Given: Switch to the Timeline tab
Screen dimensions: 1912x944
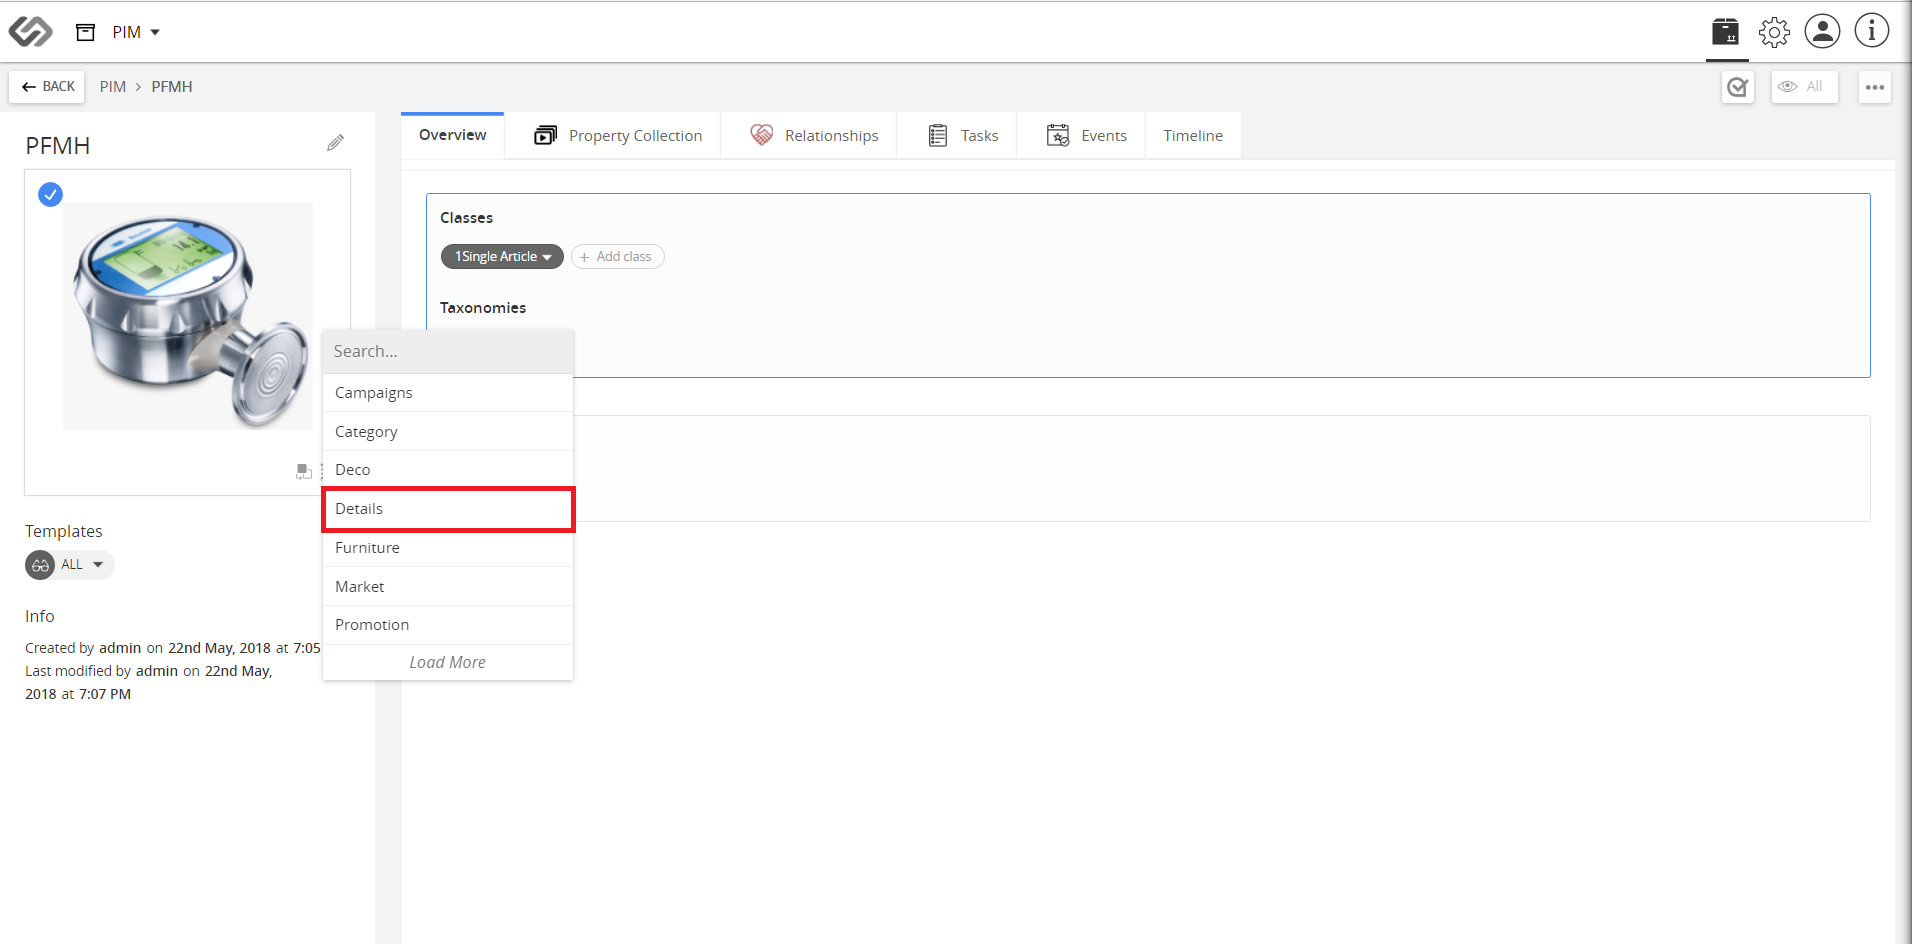Looking at the screenshot, I should coord(1193,135).
